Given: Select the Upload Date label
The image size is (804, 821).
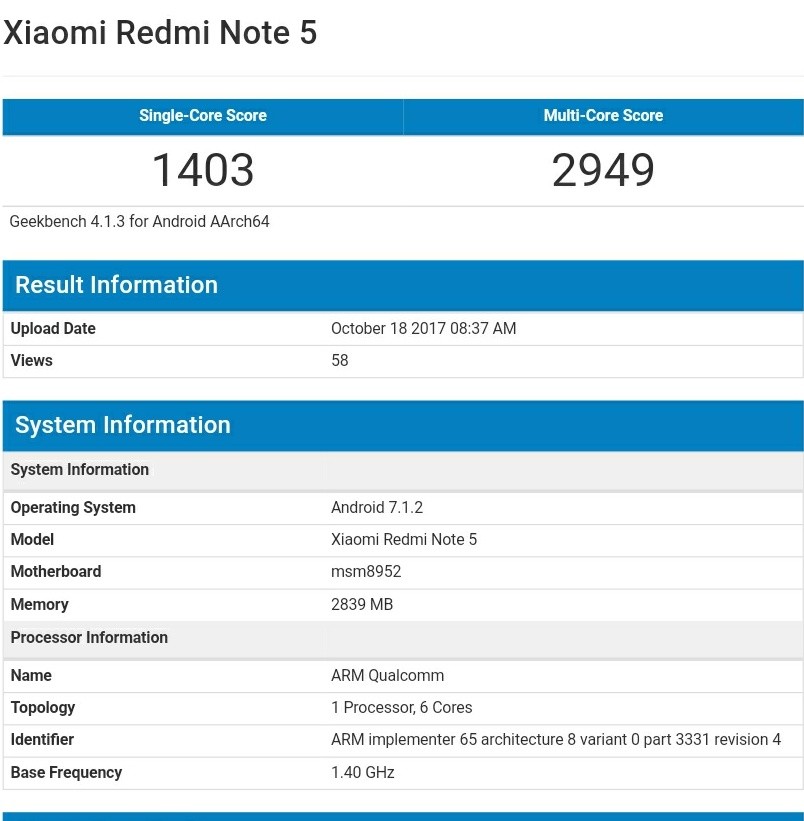Looking at the screenshot, I should tap(53, 329).
